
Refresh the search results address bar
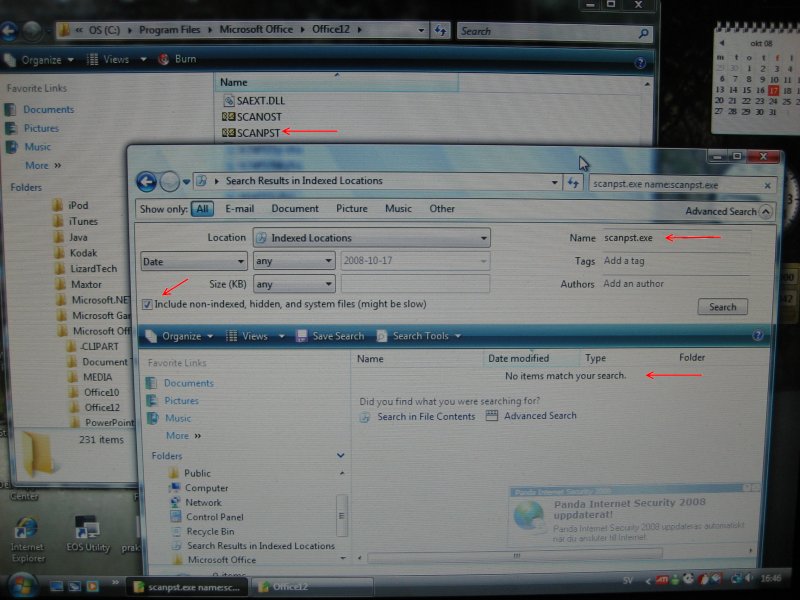point(573,183)
